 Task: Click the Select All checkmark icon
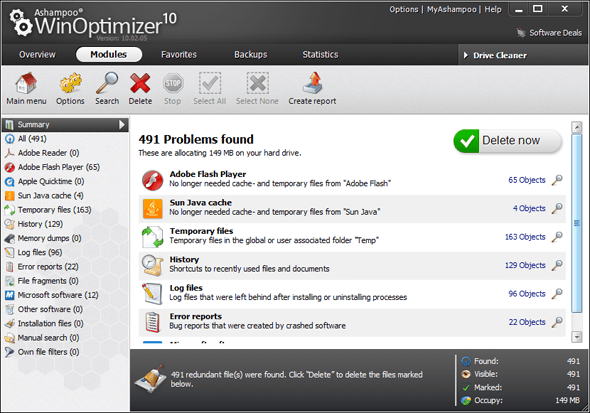tap(210, 83)
